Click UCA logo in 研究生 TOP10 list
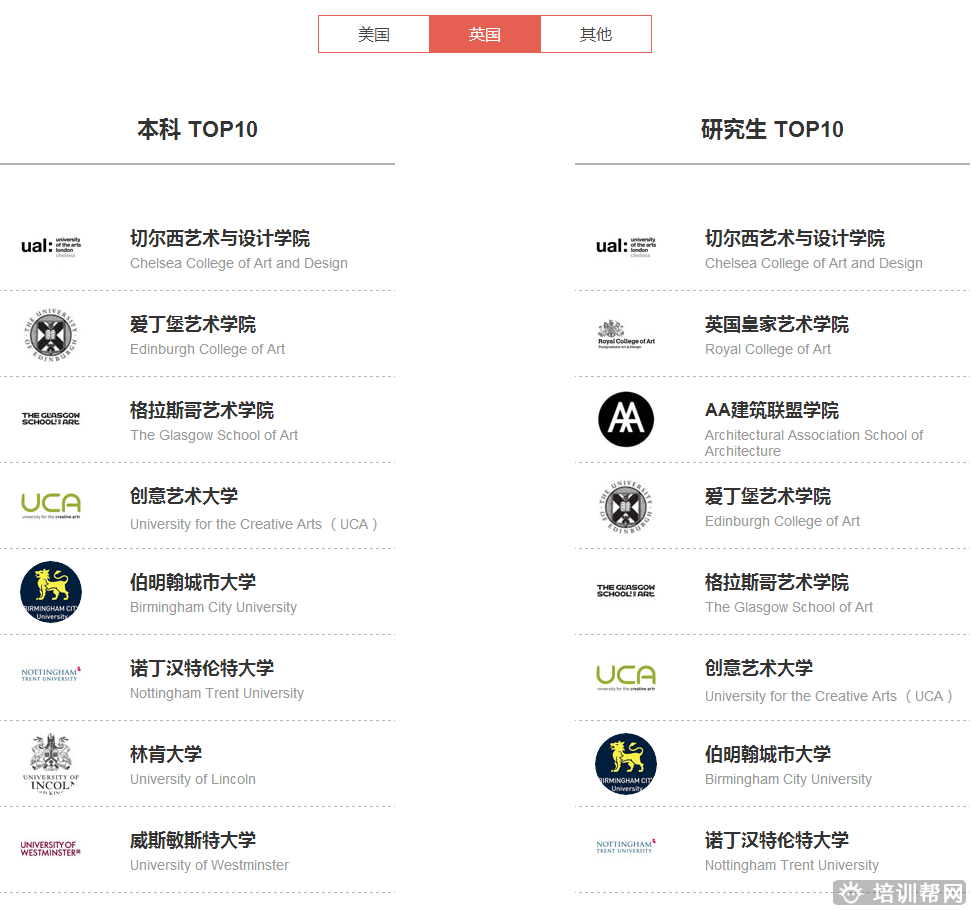 tap(626, 677)
